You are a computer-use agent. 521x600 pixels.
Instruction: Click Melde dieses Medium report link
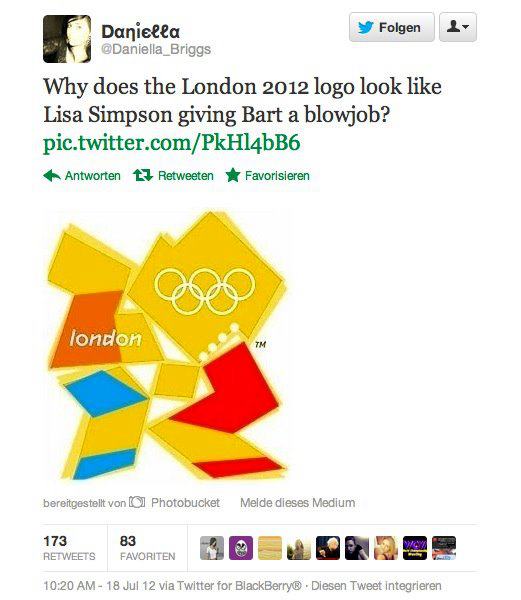tap(298, 502)
